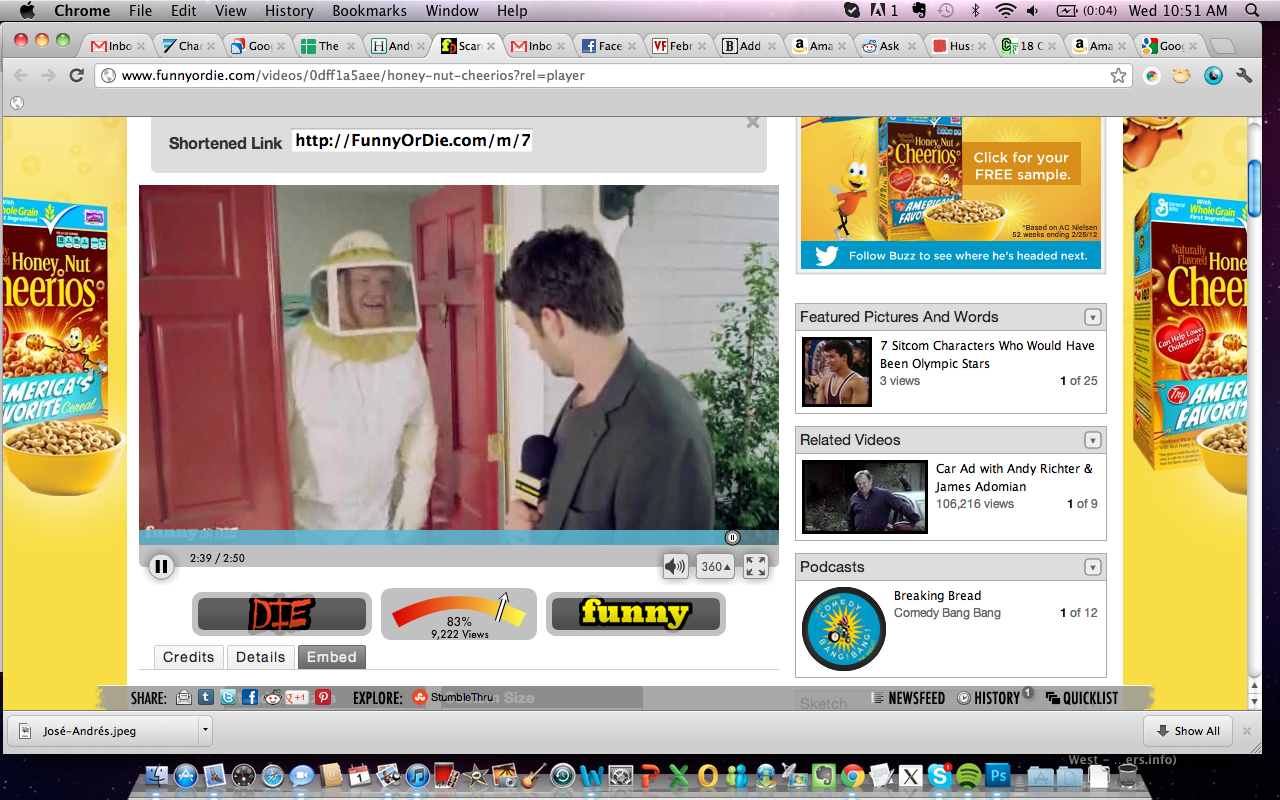This screenshot has height=800, width=1280.
Task: Bookmark this page with the star icon
Action: [1118, 76]
